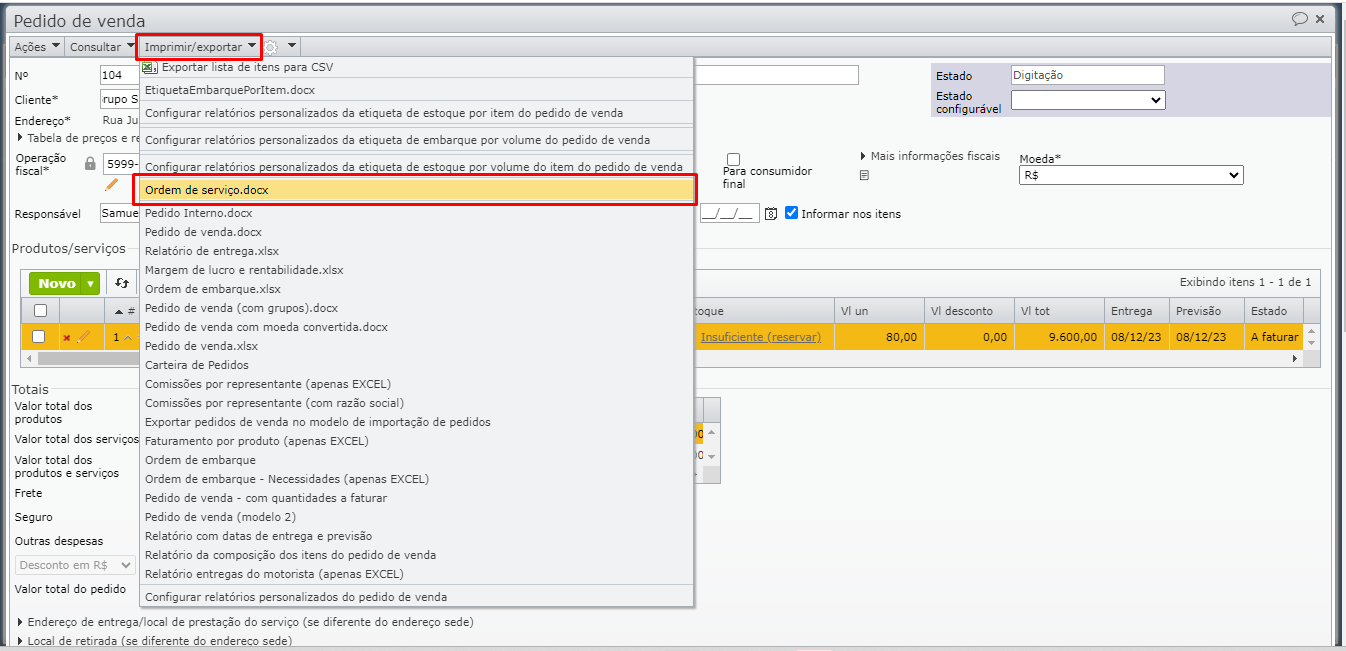
Task: Open the calendar date picker icon
Action: [x=771, y=213]
